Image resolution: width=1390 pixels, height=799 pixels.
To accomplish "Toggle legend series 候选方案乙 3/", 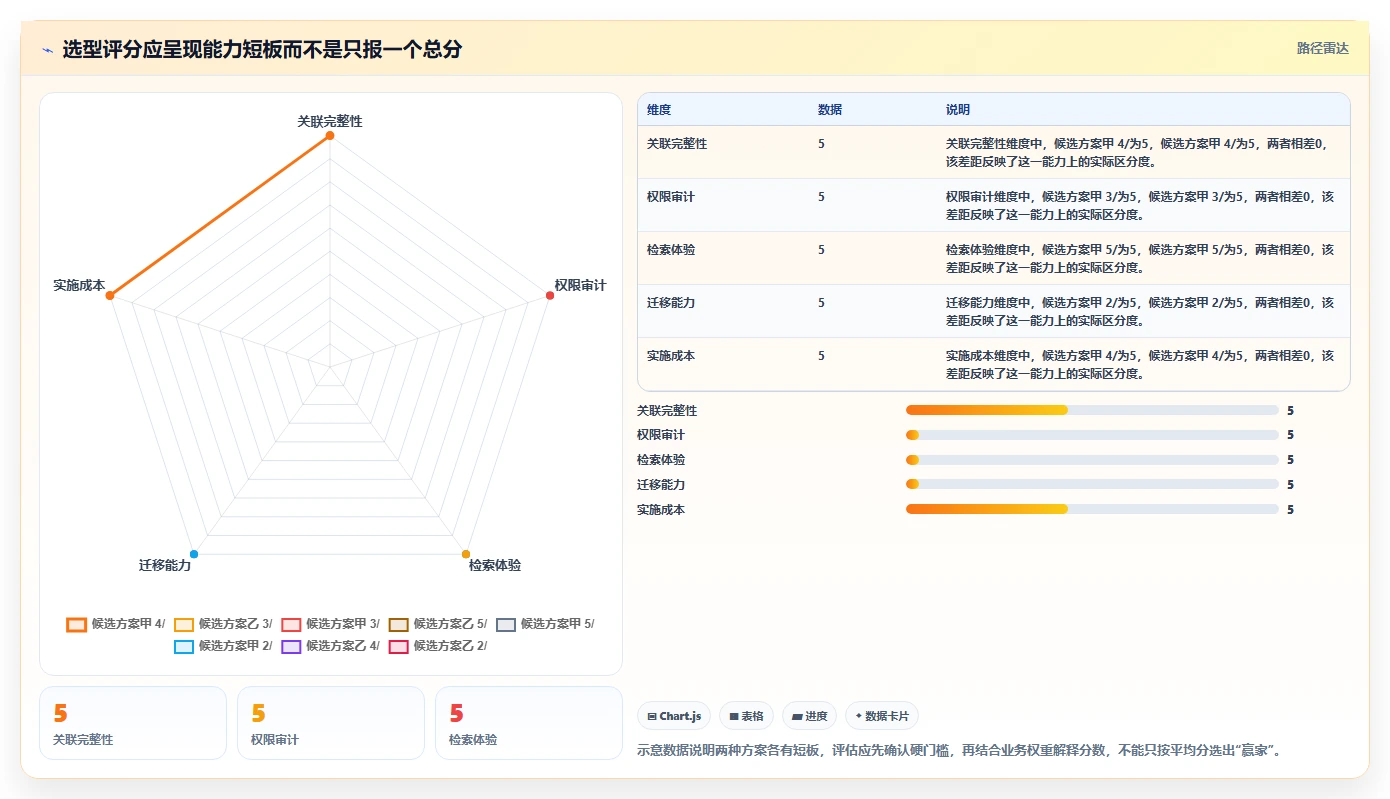I will (223, 624).
